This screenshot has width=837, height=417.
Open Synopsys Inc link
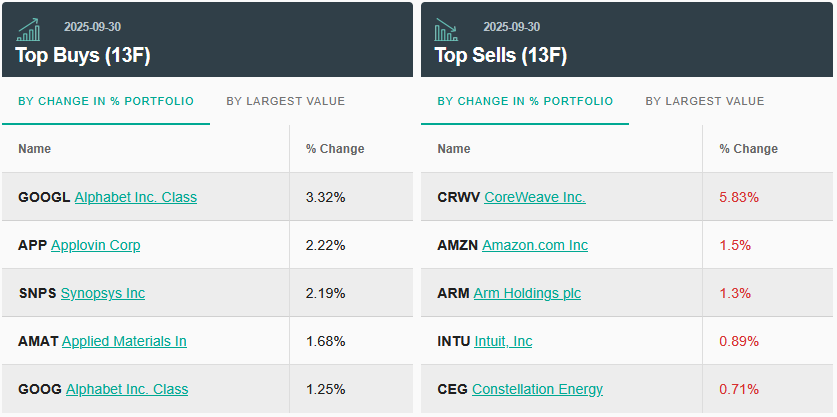[x=102, y=293]
